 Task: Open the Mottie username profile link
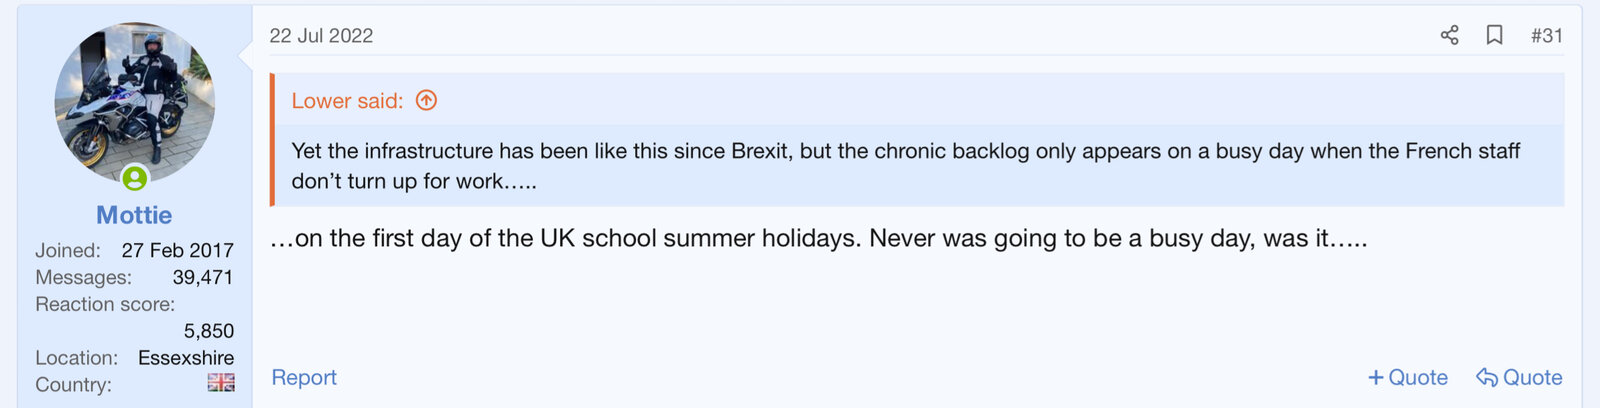coord(134,215)
